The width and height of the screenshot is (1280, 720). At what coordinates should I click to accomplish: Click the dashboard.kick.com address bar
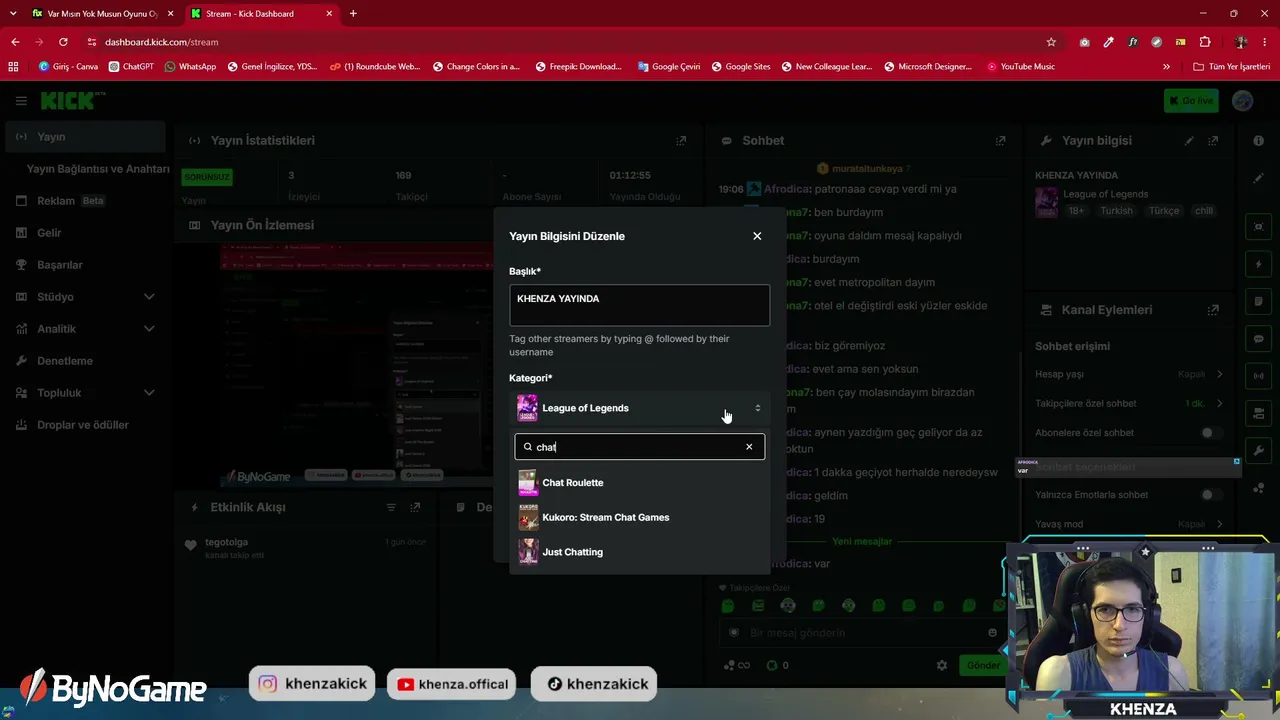coord(560,42)
